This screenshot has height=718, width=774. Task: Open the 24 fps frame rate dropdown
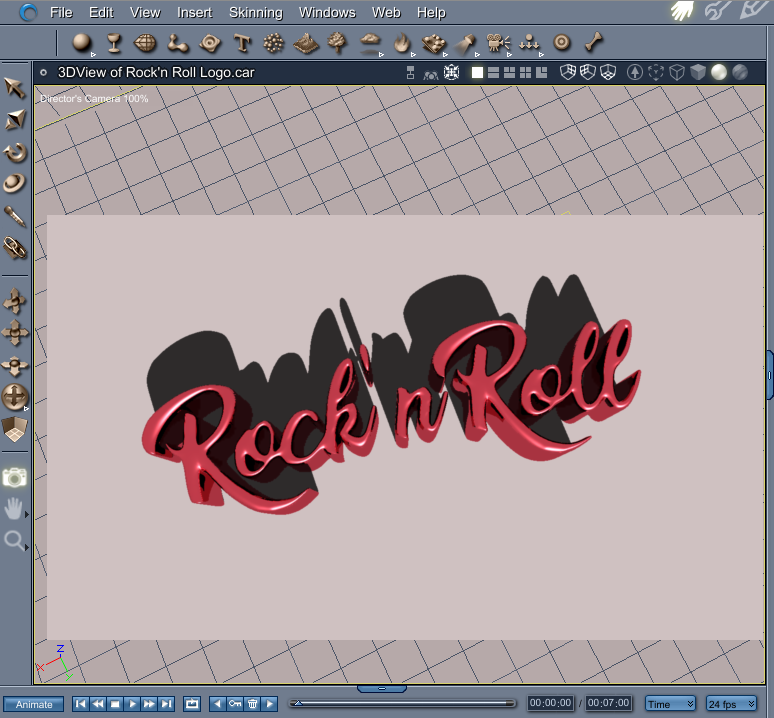[x=732, y=704]
